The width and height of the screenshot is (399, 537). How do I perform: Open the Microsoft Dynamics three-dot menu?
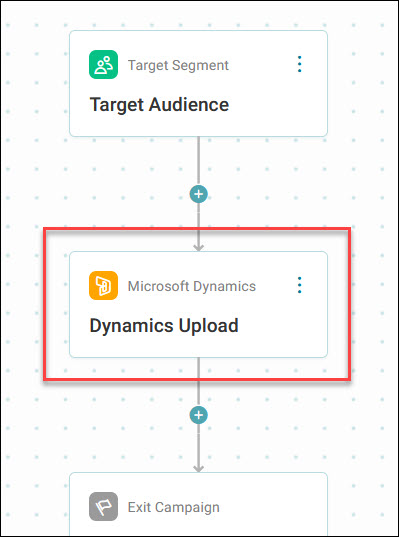coord(300,285)
